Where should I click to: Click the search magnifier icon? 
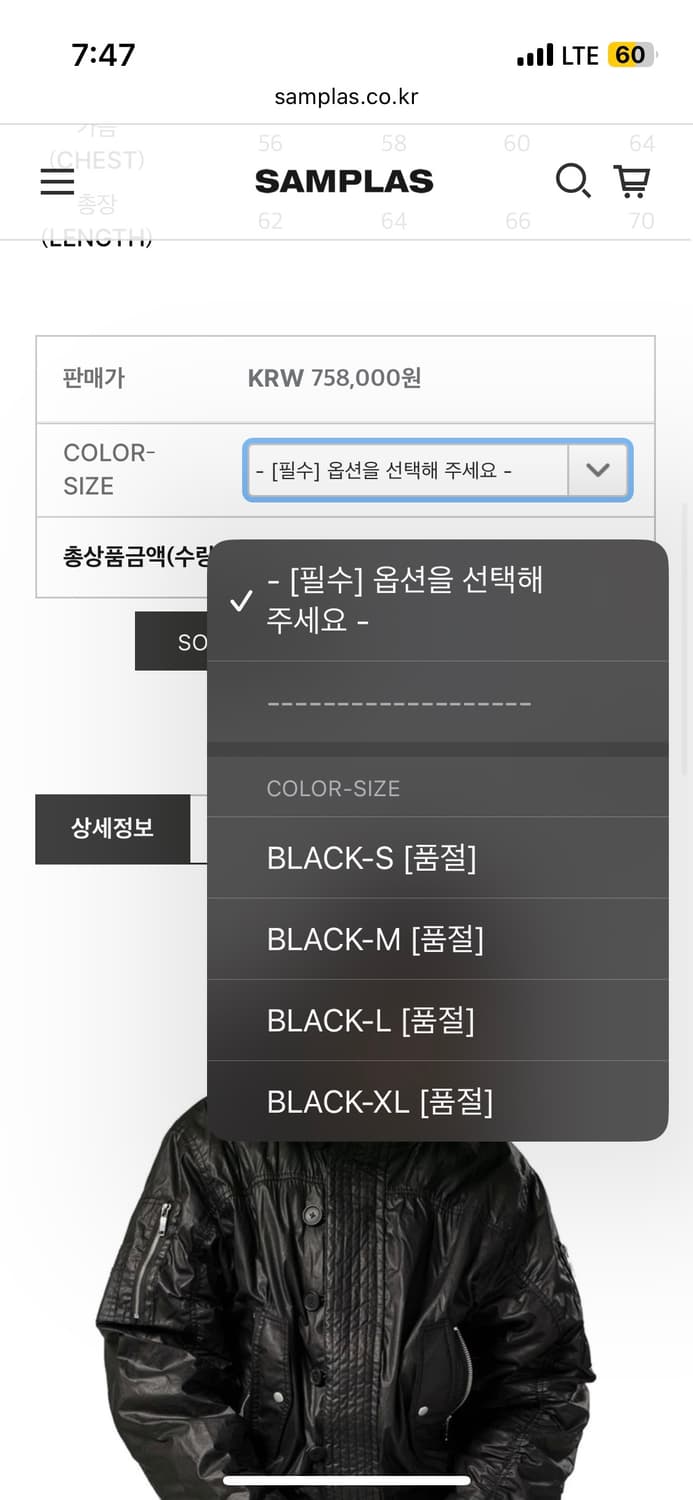pos(573,181)
